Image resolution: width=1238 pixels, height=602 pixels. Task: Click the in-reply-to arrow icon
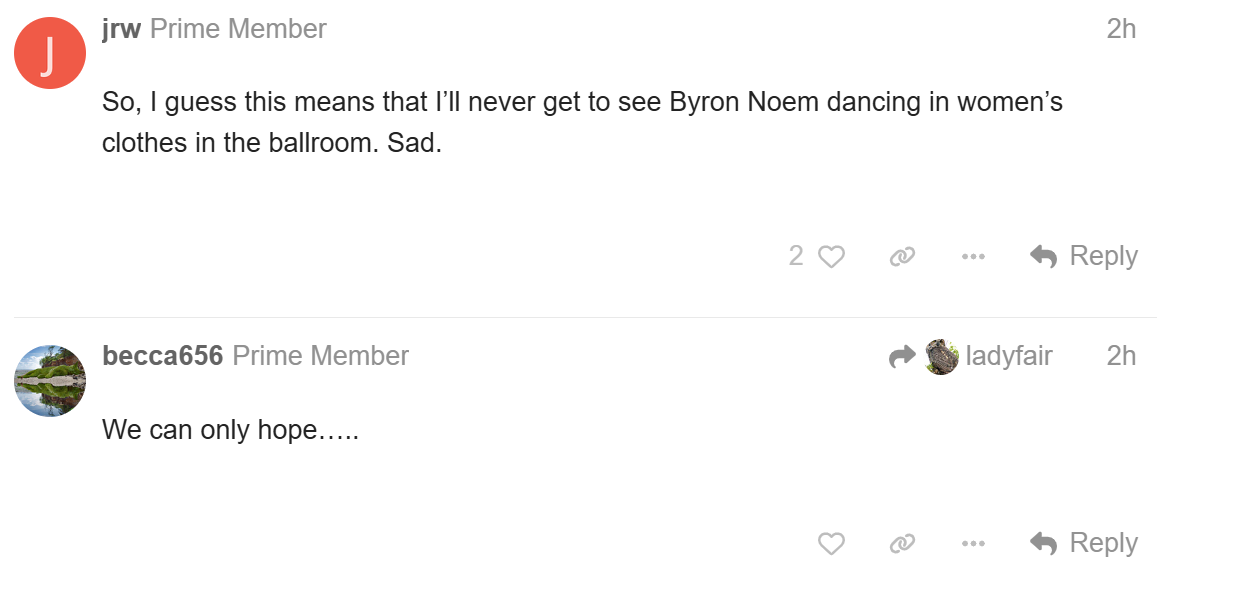click(902, 356)
